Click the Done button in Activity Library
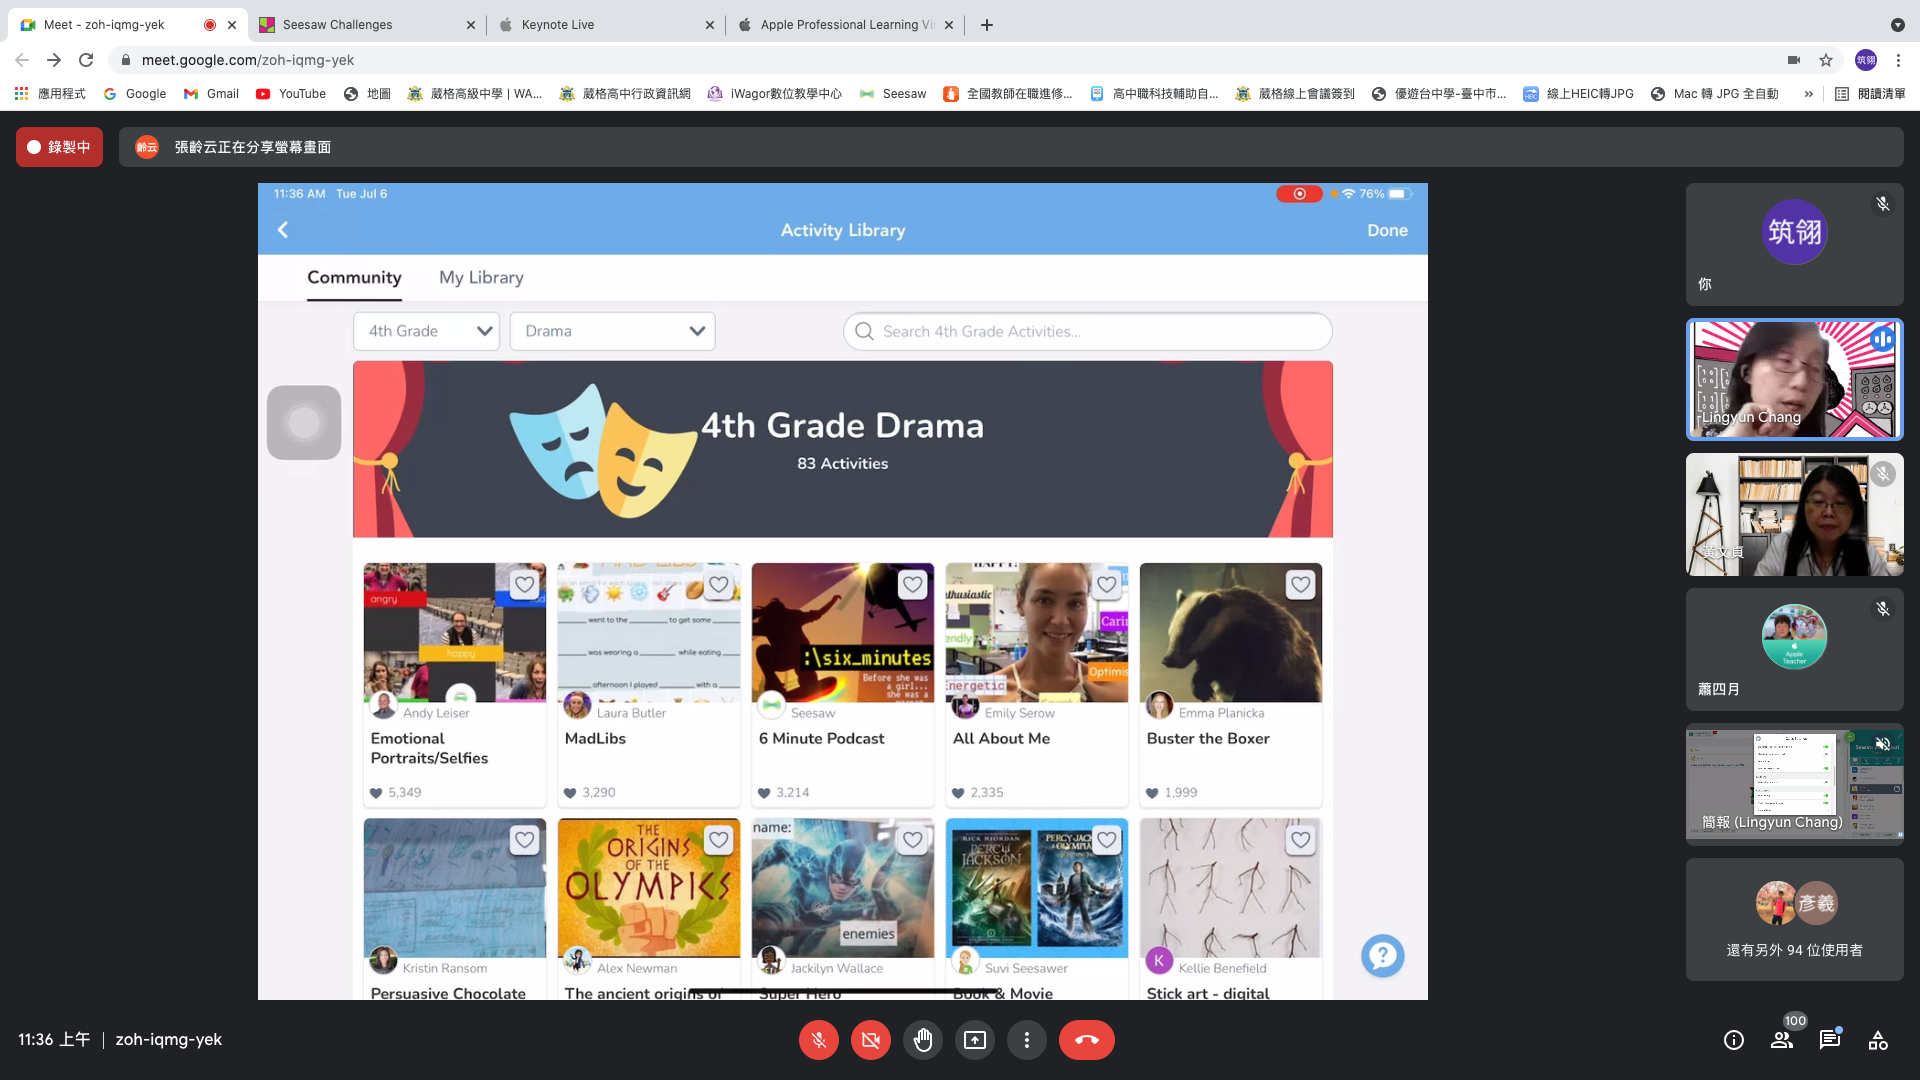 [x=1387, y=230]
